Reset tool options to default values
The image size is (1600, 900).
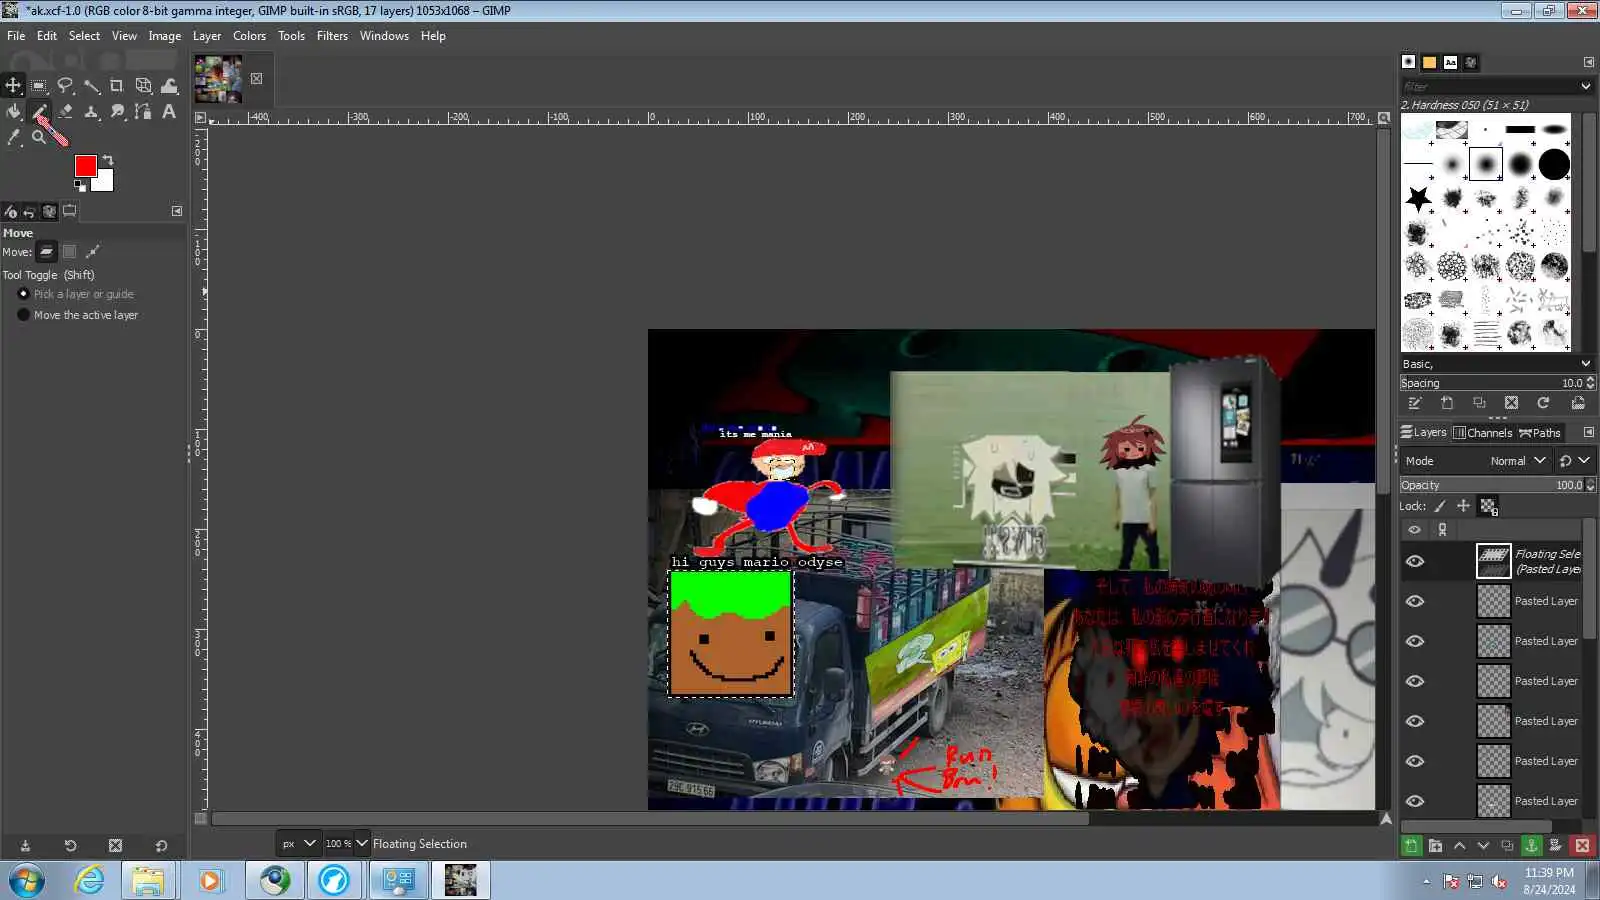coord(161,846)
